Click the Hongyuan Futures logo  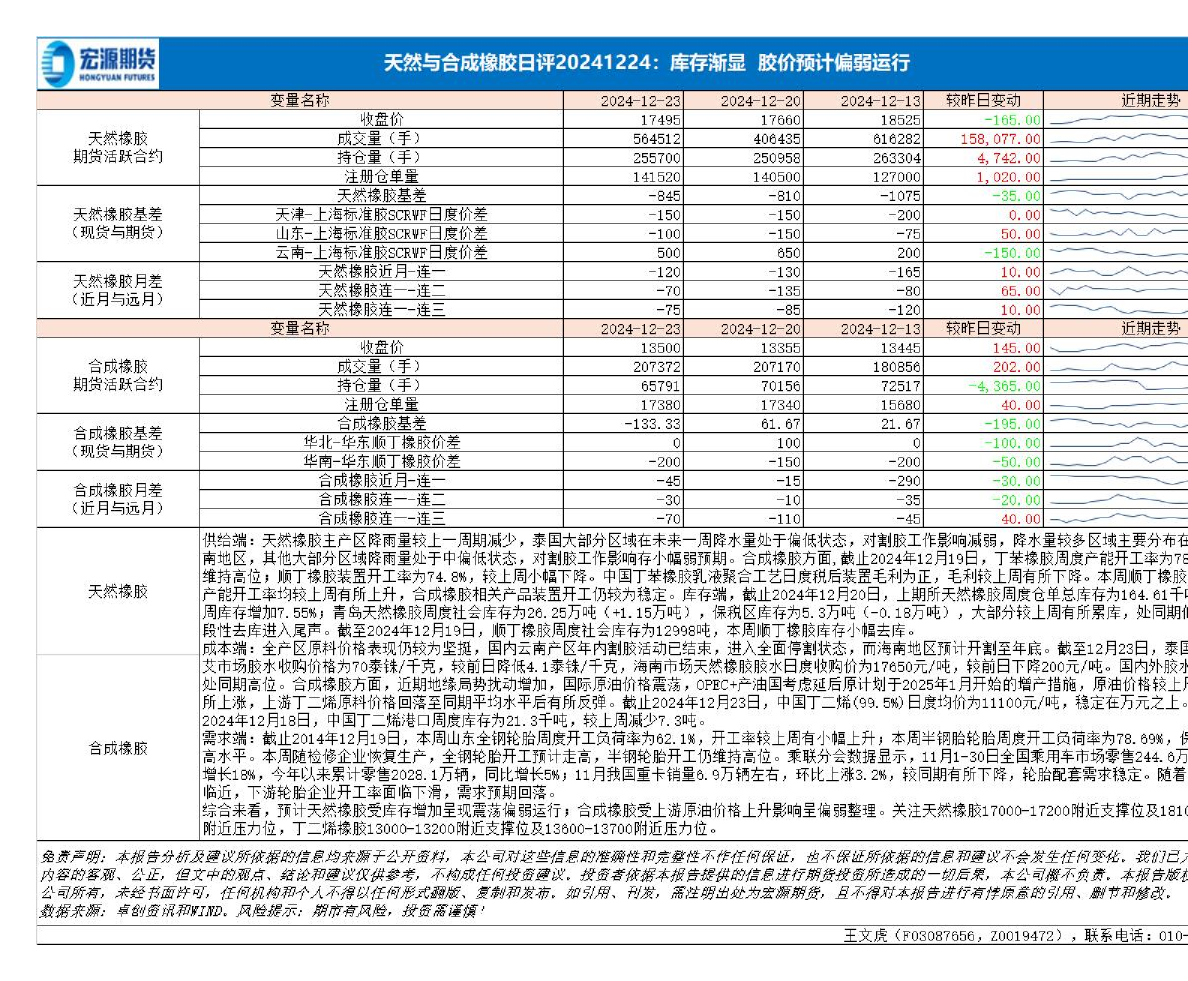(98, 63)
